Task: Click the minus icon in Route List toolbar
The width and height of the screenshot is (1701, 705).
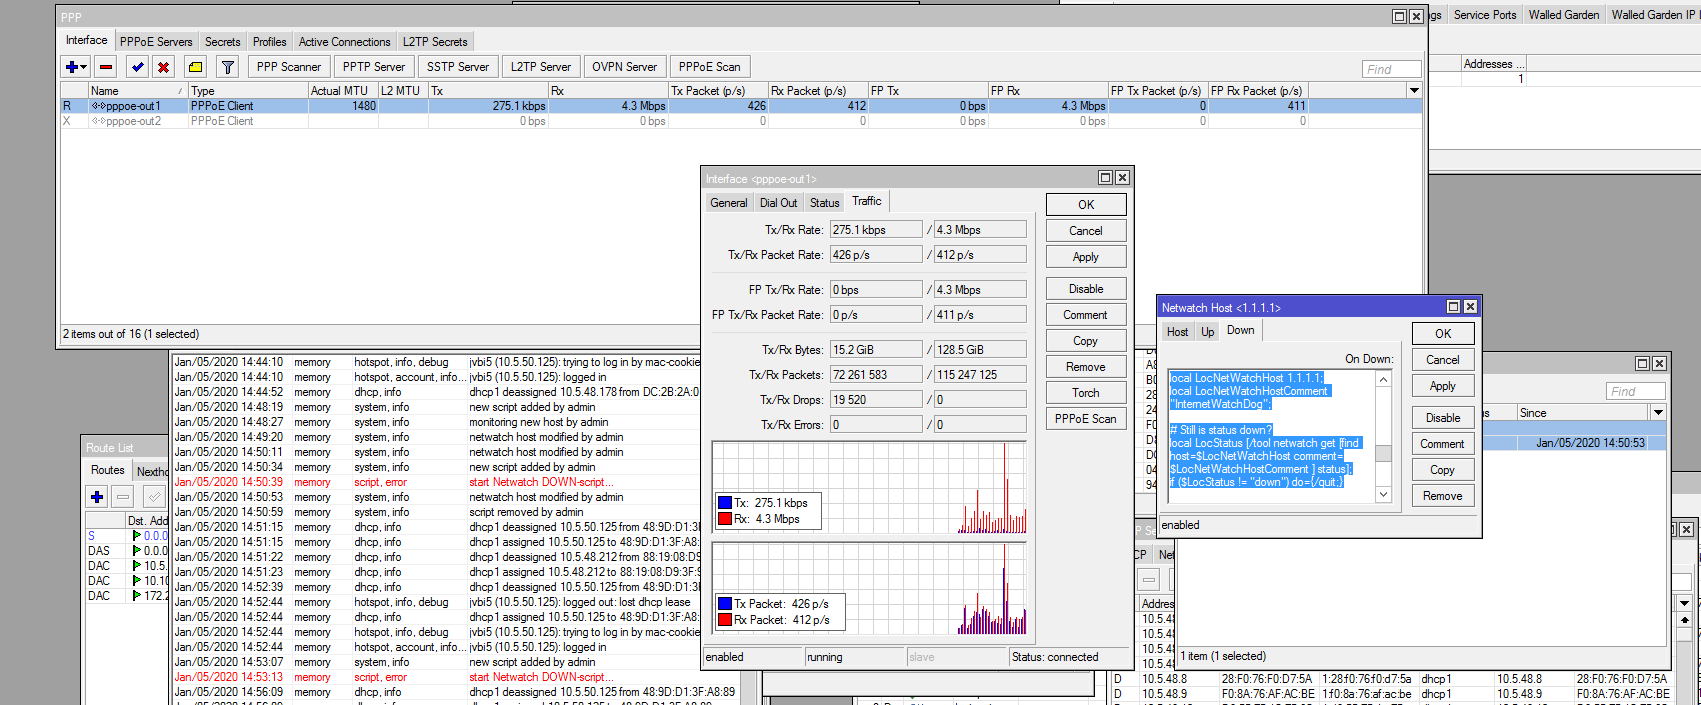Action: tap(122, 496)
